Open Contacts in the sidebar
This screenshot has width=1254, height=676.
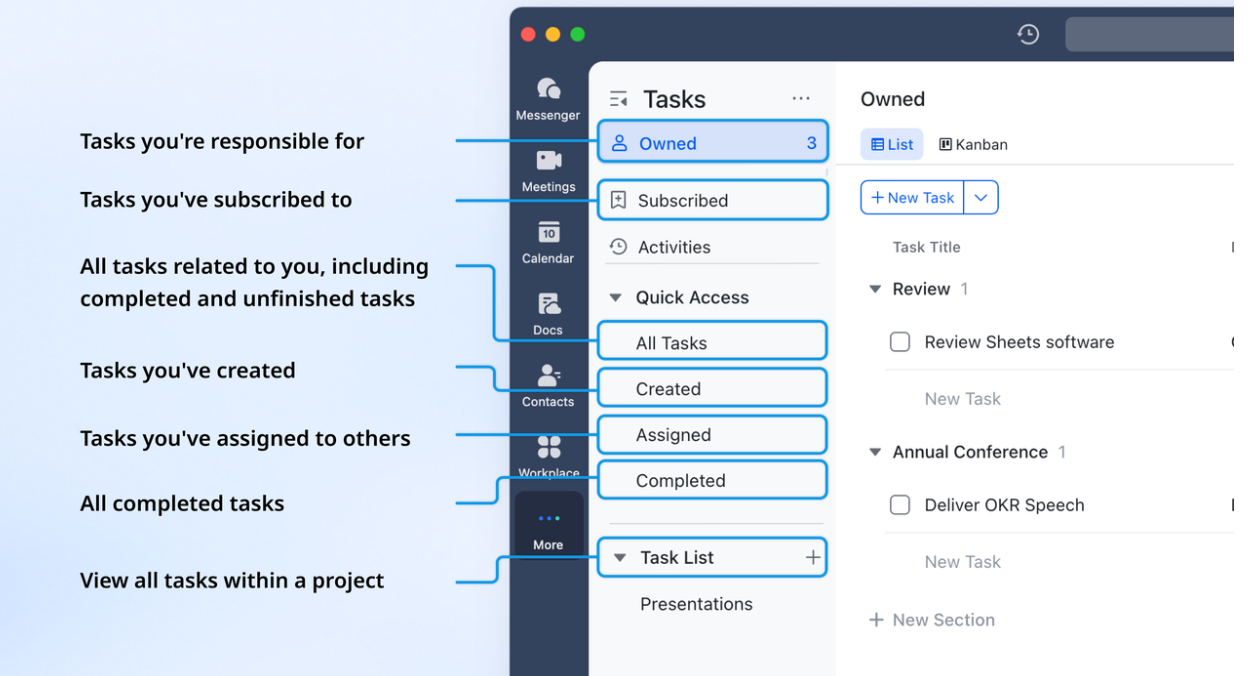[548, 385]
